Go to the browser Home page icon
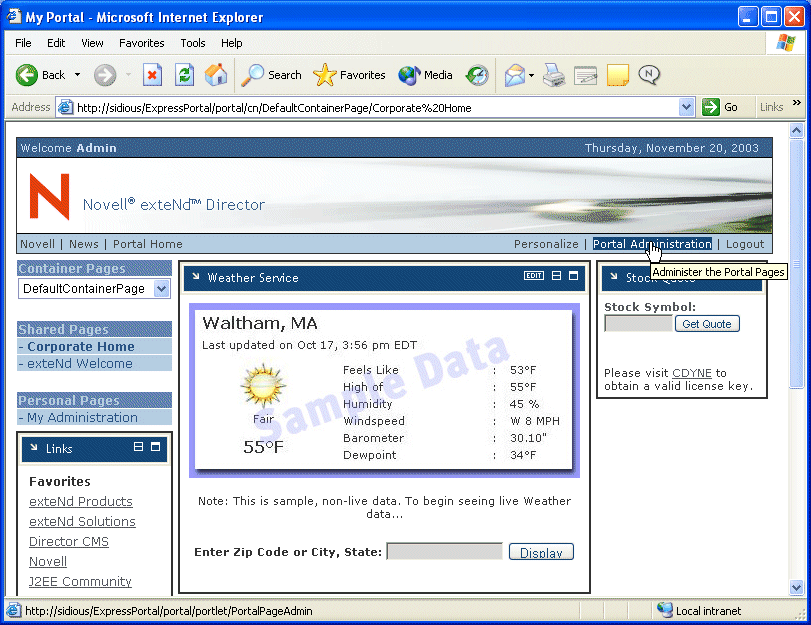Viewport: 811px width, 625px height. coord(216,76)
